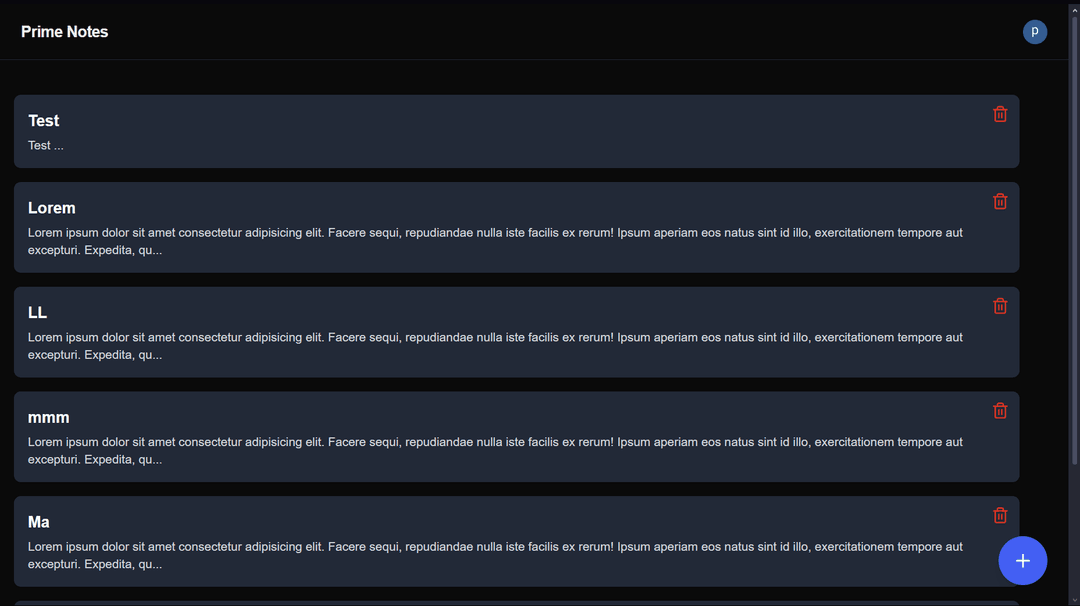Add a new note with plus button
Image resolution: width=1080 pixels, height=606 pixels.
[x=1022, y=561]
